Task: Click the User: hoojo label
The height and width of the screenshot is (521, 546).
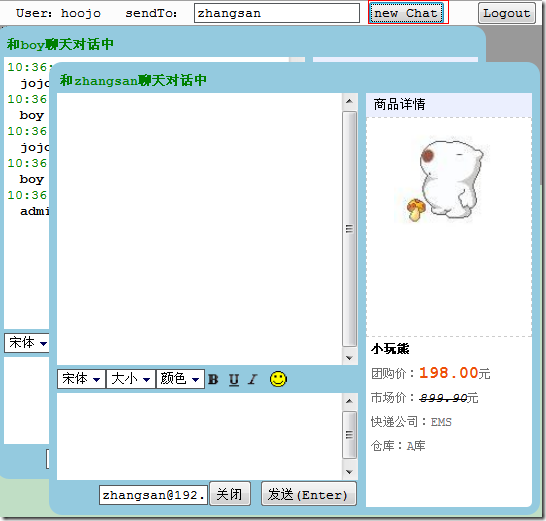Action: [x=58, y=13]
